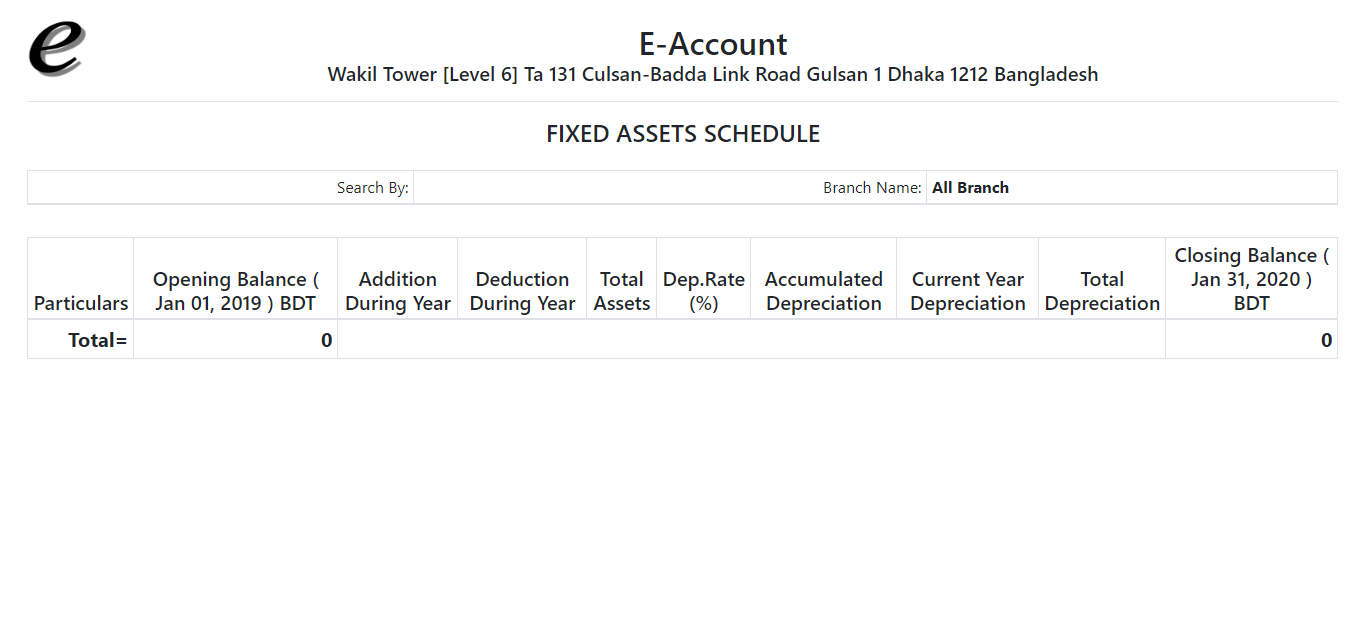This screenshot has width=1365, height=623.
Task: Click the E-Account logo icon
Action: [56, 49]
